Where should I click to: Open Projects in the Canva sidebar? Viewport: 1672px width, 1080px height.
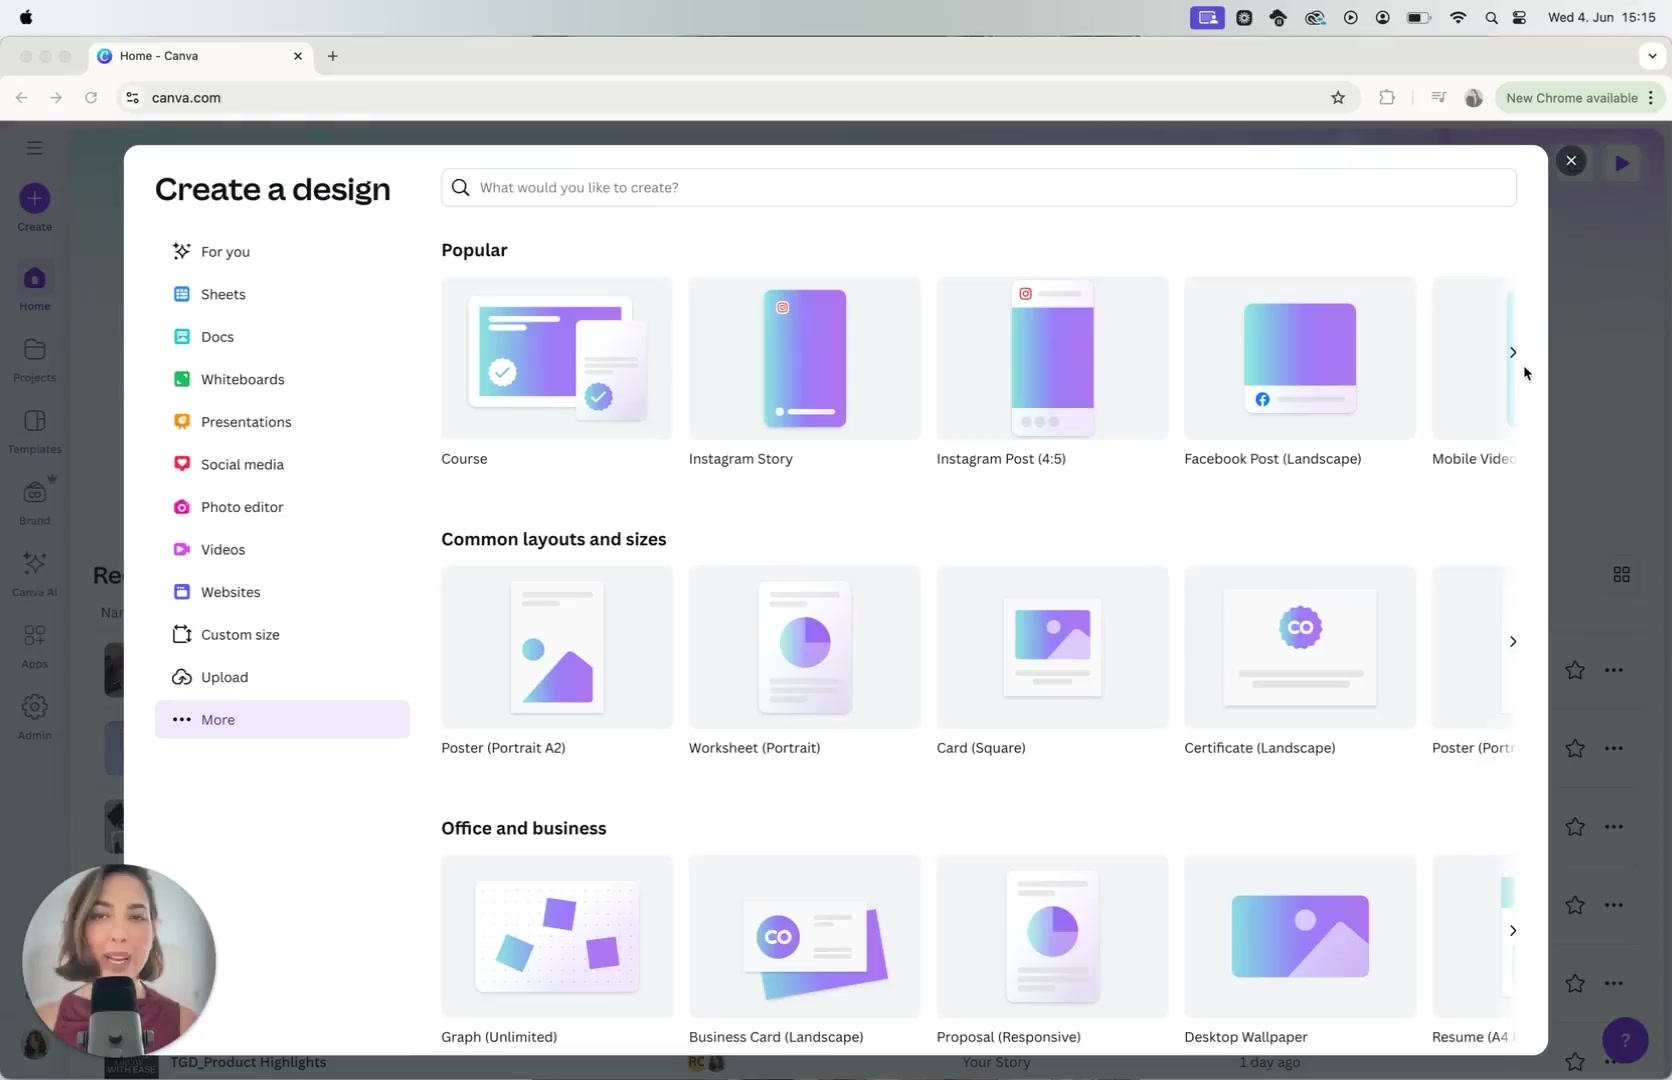(x=35, y=359)
